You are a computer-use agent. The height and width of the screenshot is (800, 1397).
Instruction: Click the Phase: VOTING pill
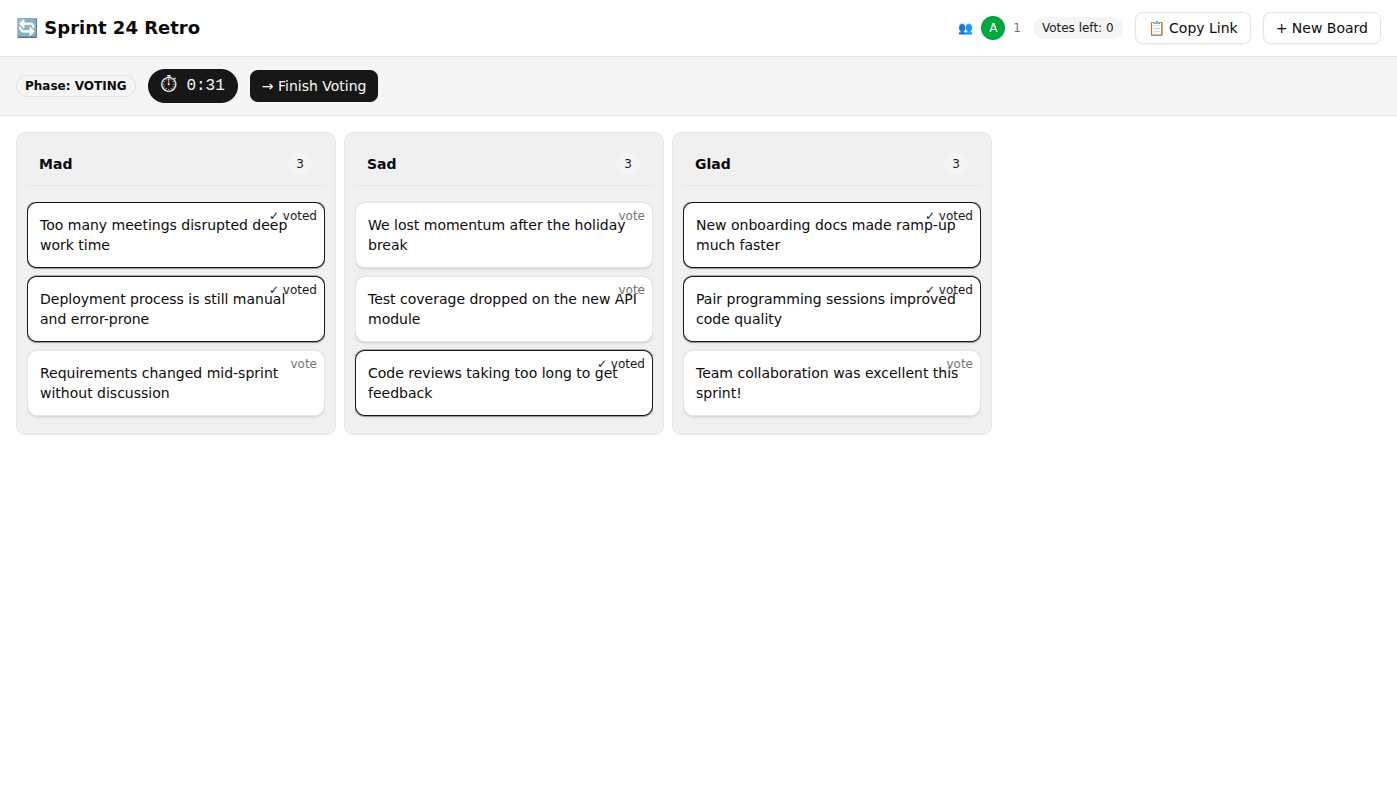tap(75, 85)
